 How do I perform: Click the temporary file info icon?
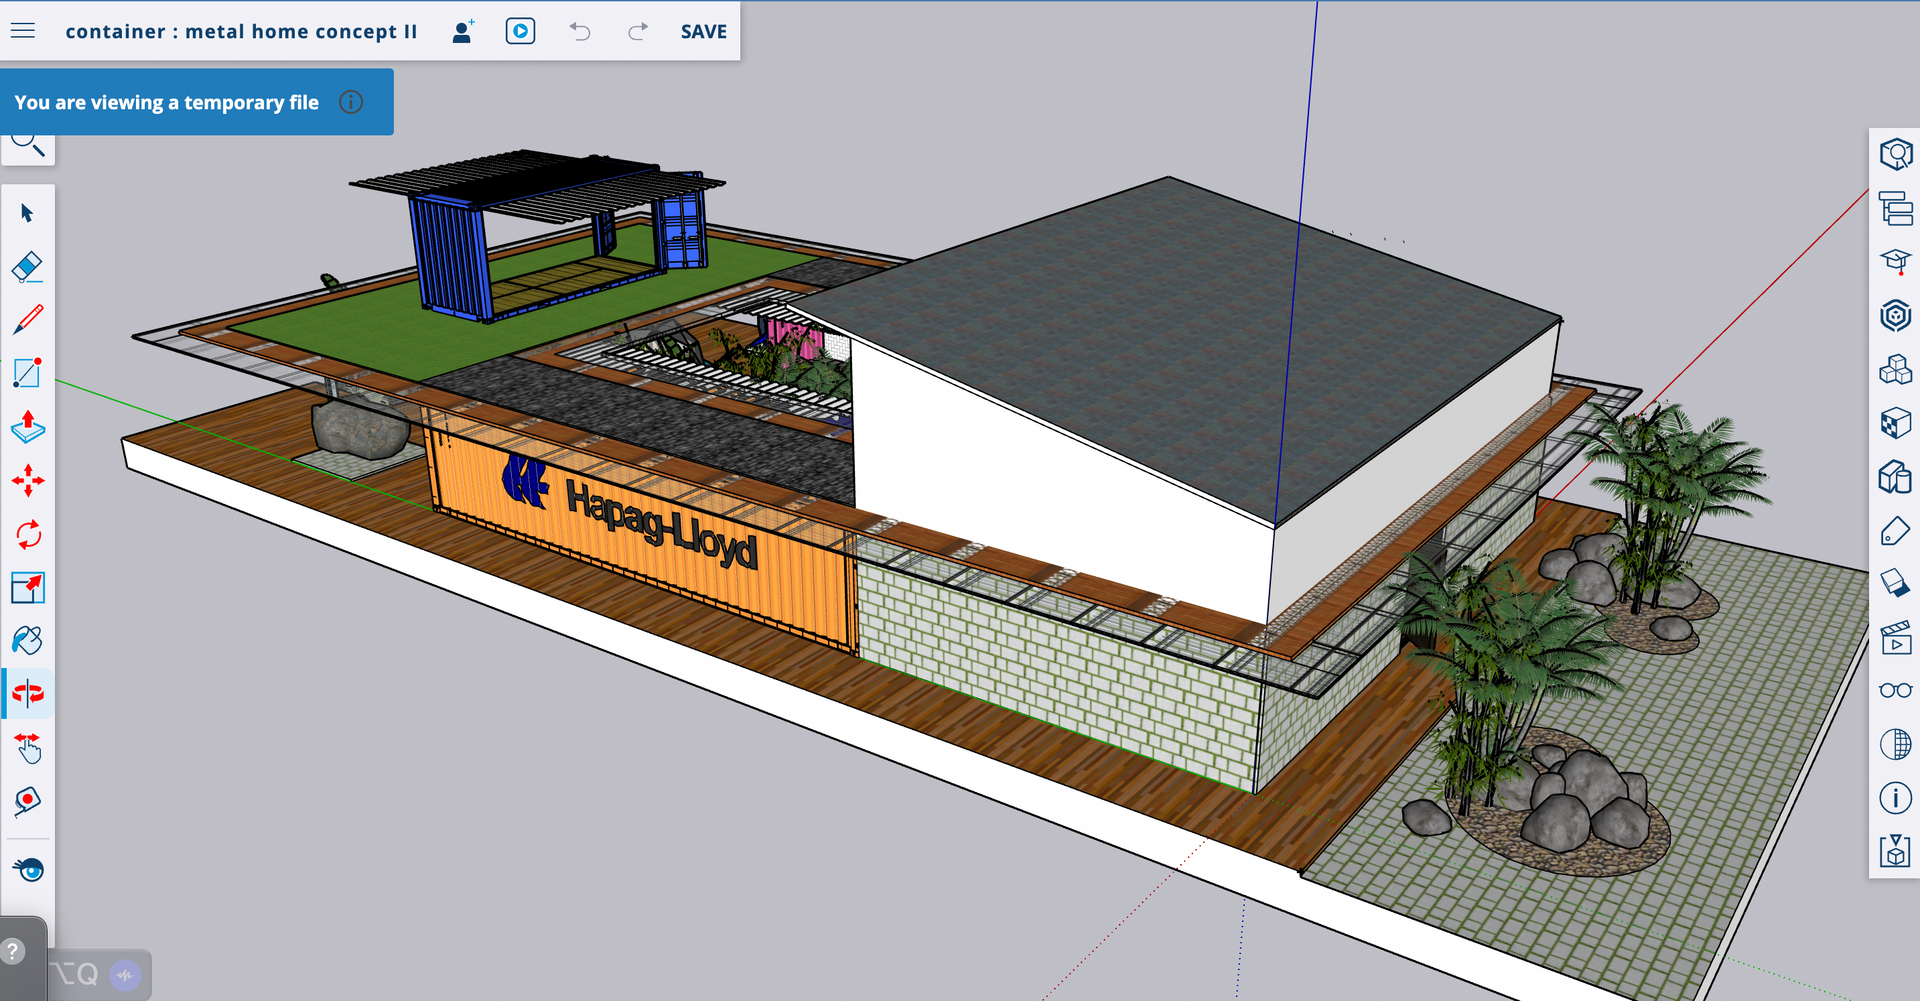click(x=351, y=102)
